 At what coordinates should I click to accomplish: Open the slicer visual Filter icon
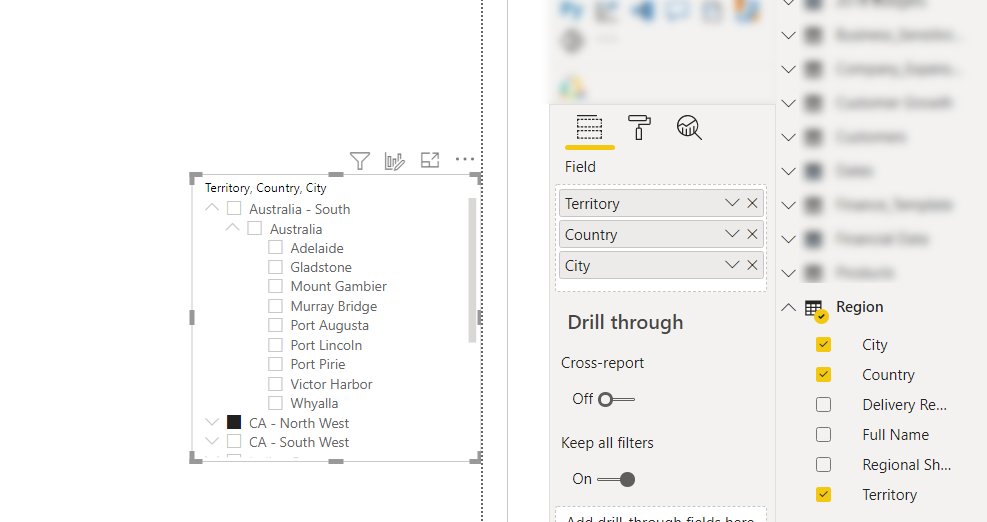point(359,161)
